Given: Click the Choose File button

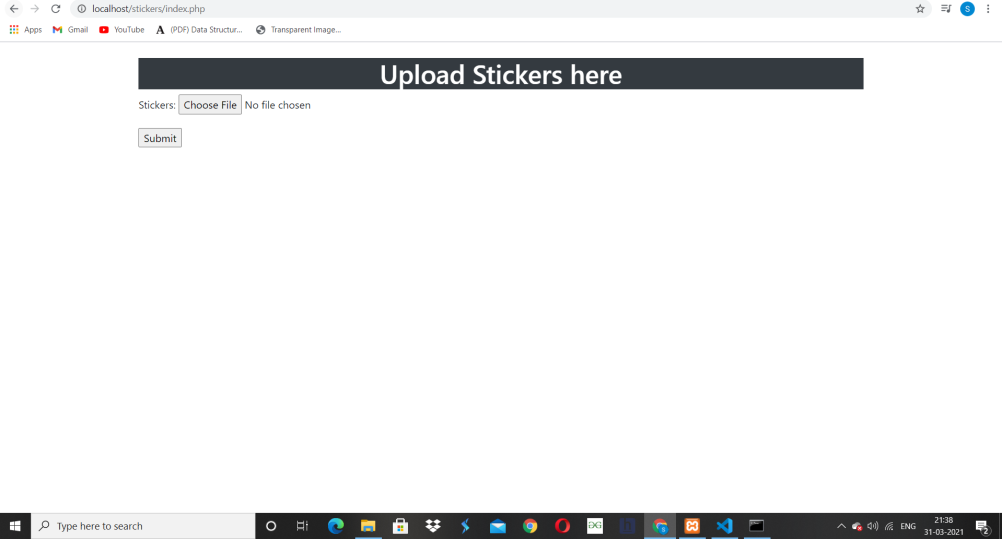Looking at the screenshot, I should coord(210,105).
